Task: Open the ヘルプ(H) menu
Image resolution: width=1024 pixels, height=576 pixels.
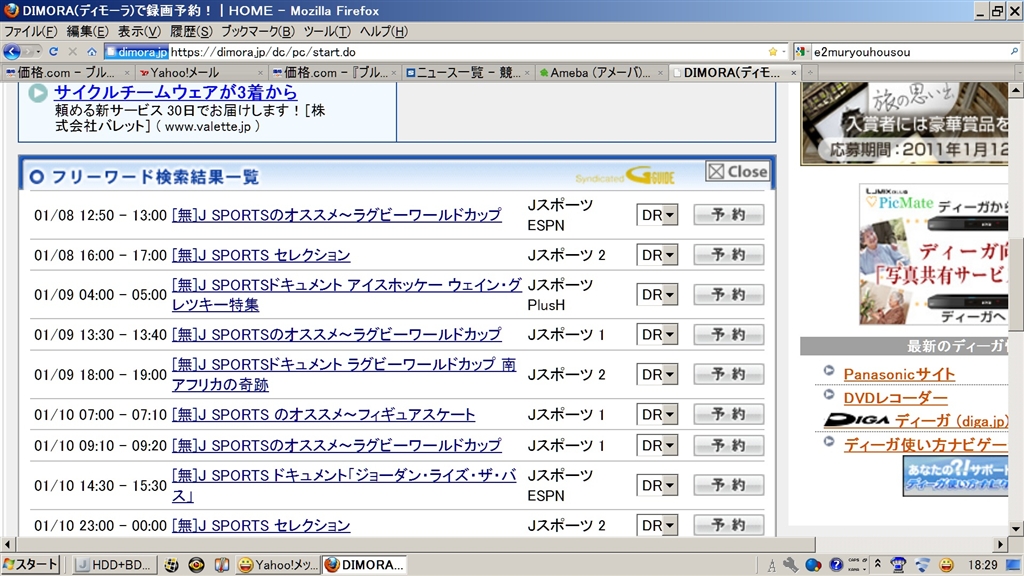Action: (x=384, y=31)
